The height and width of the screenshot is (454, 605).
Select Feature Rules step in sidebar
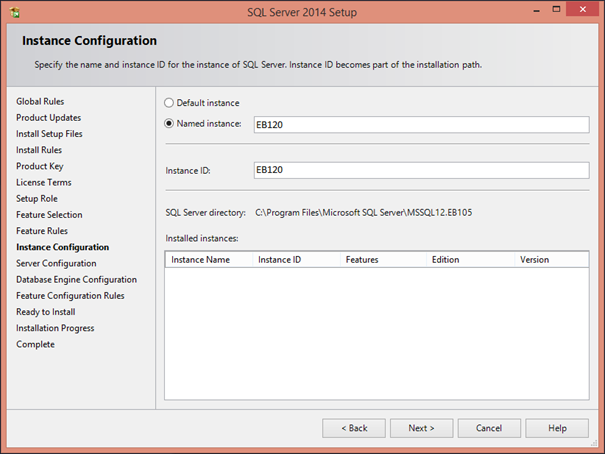point(42,231)
